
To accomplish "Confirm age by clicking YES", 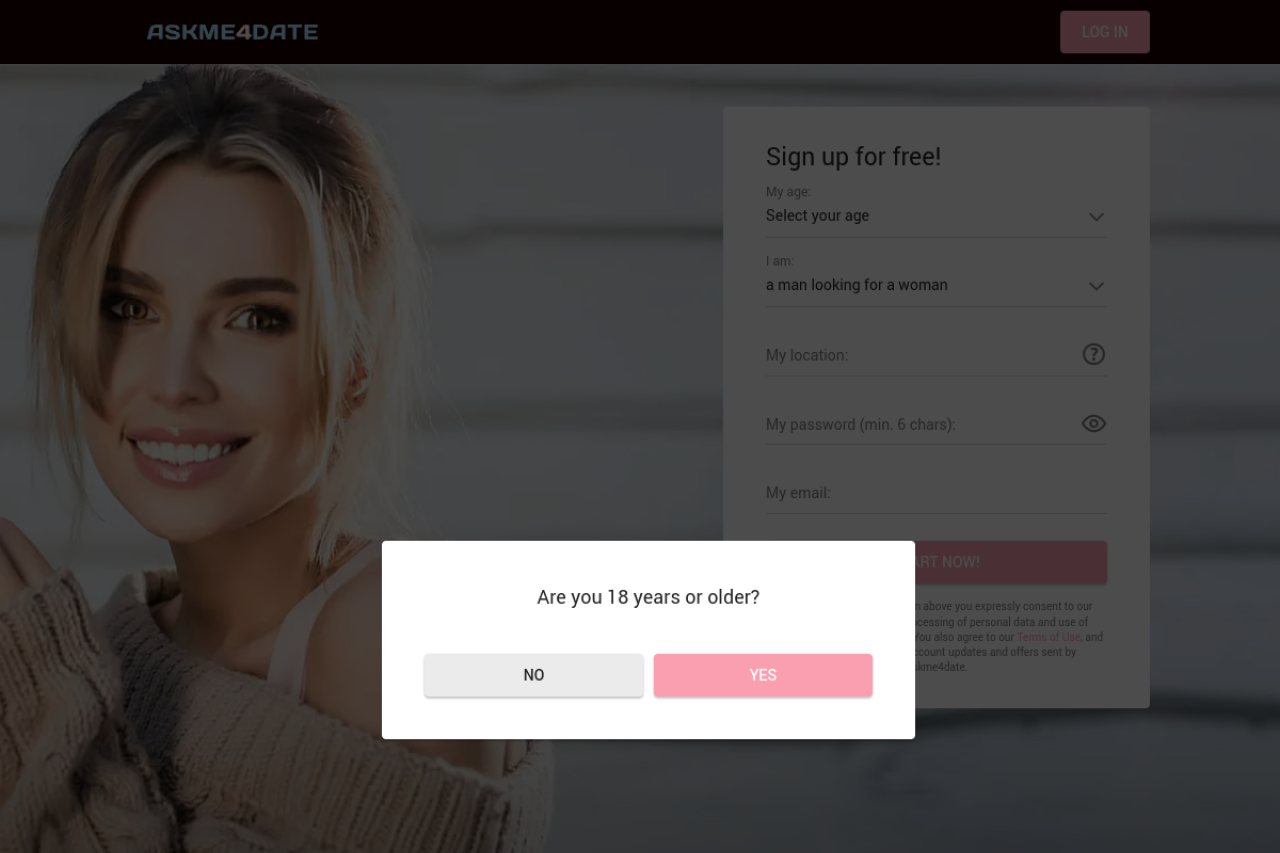I will tap(763, 675).
